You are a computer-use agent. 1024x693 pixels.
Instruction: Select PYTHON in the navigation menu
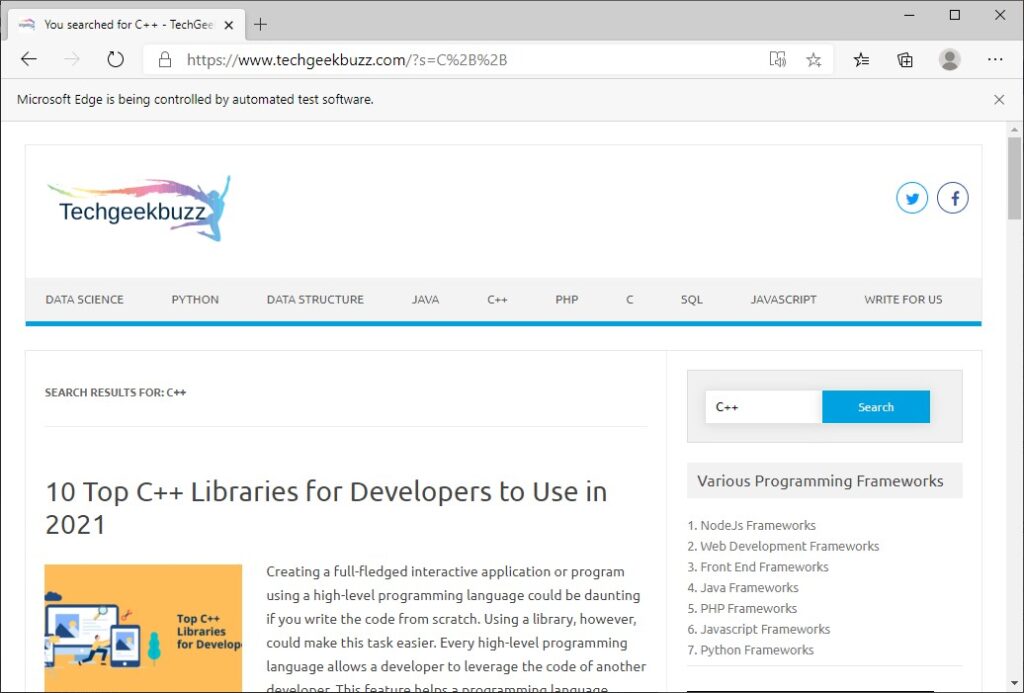pos(195,299)
